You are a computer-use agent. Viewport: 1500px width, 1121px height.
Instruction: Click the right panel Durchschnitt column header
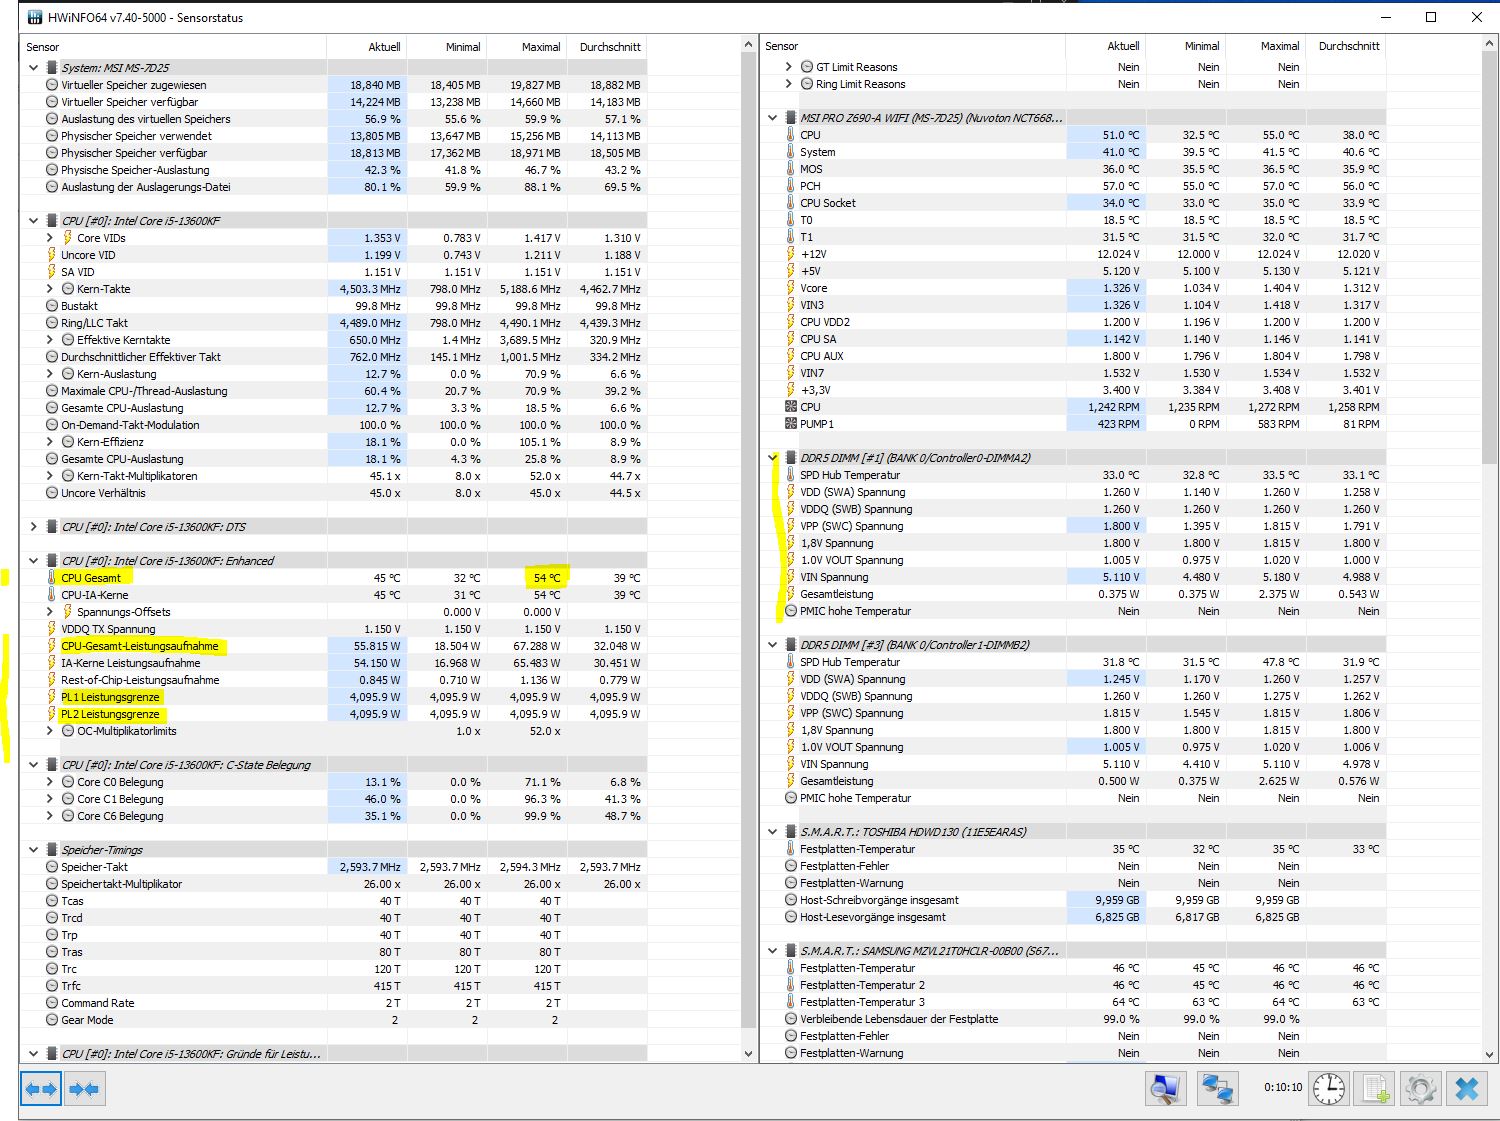coord(1345,46)
